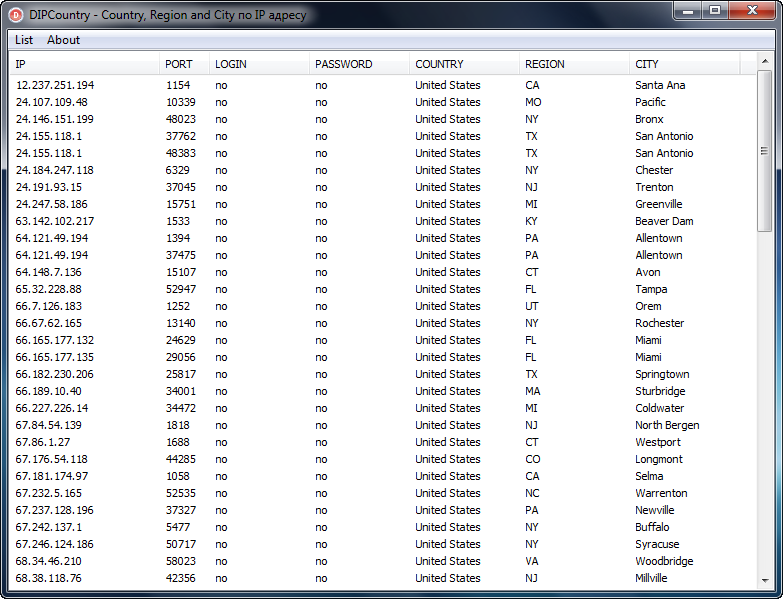The width and height of the screenshot is (783, 599).
Task: Click the KY region cell
Action: click(531, 221)
